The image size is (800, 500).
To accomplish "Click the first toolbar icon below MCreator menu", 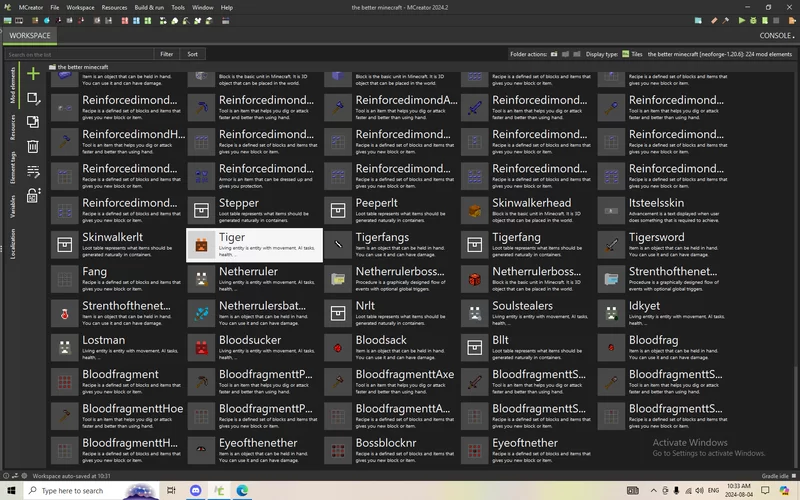I will click(x=8, y=20).
